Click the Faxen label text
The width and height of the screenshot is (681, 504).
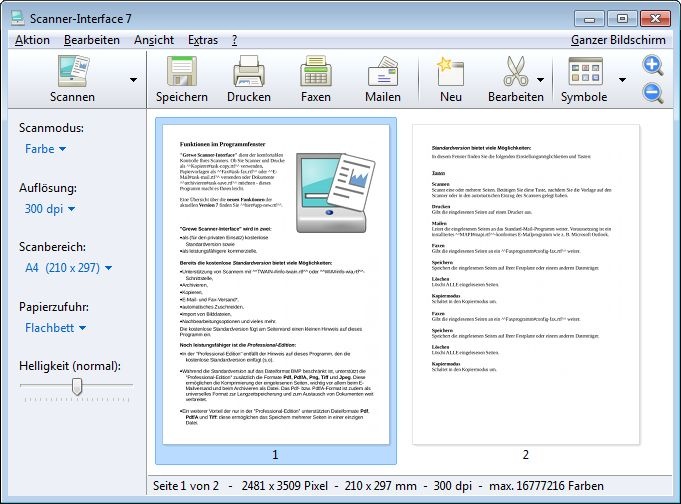click(316, 97)
